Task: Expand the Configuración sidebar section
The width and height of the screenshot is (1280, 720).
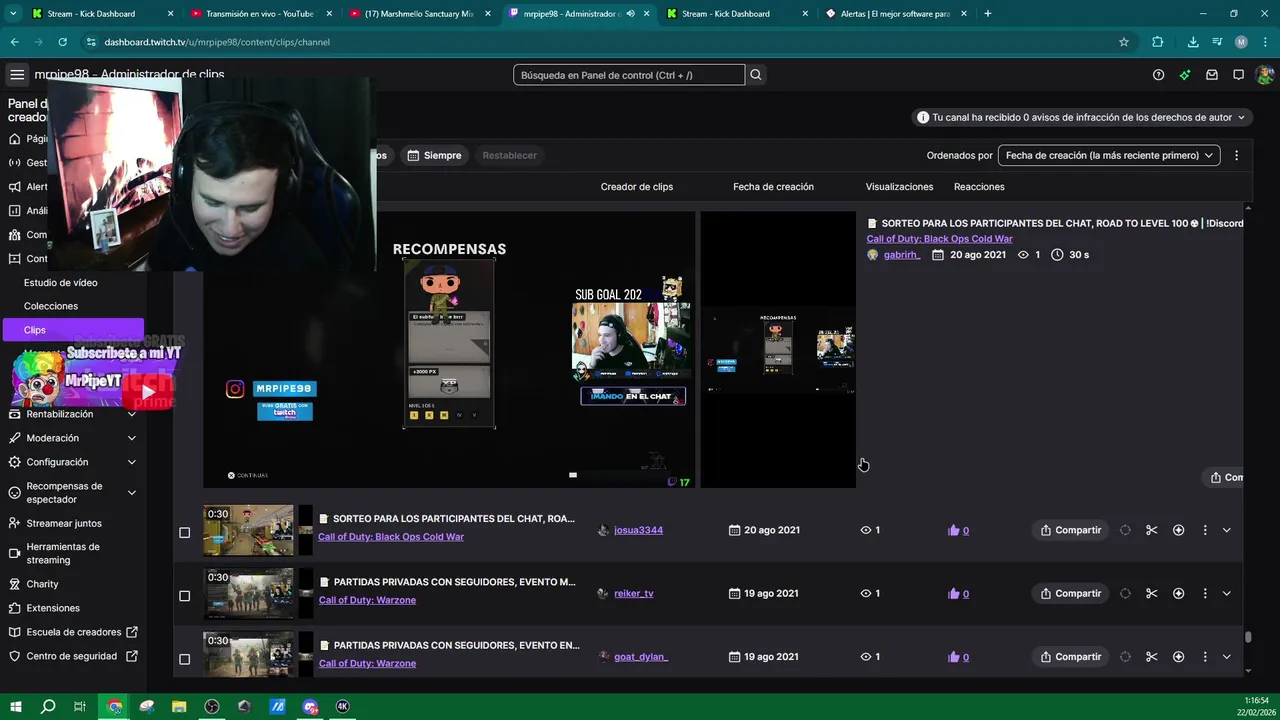Action: [131, 462]
